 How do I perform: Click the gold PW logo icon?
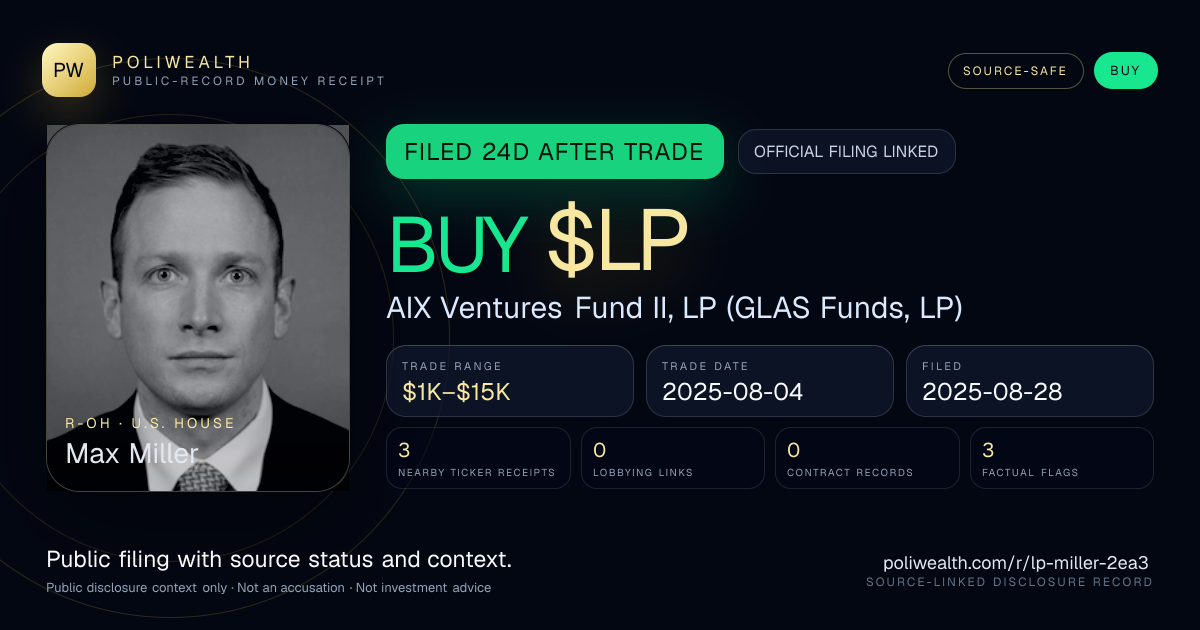coord(69,70)
